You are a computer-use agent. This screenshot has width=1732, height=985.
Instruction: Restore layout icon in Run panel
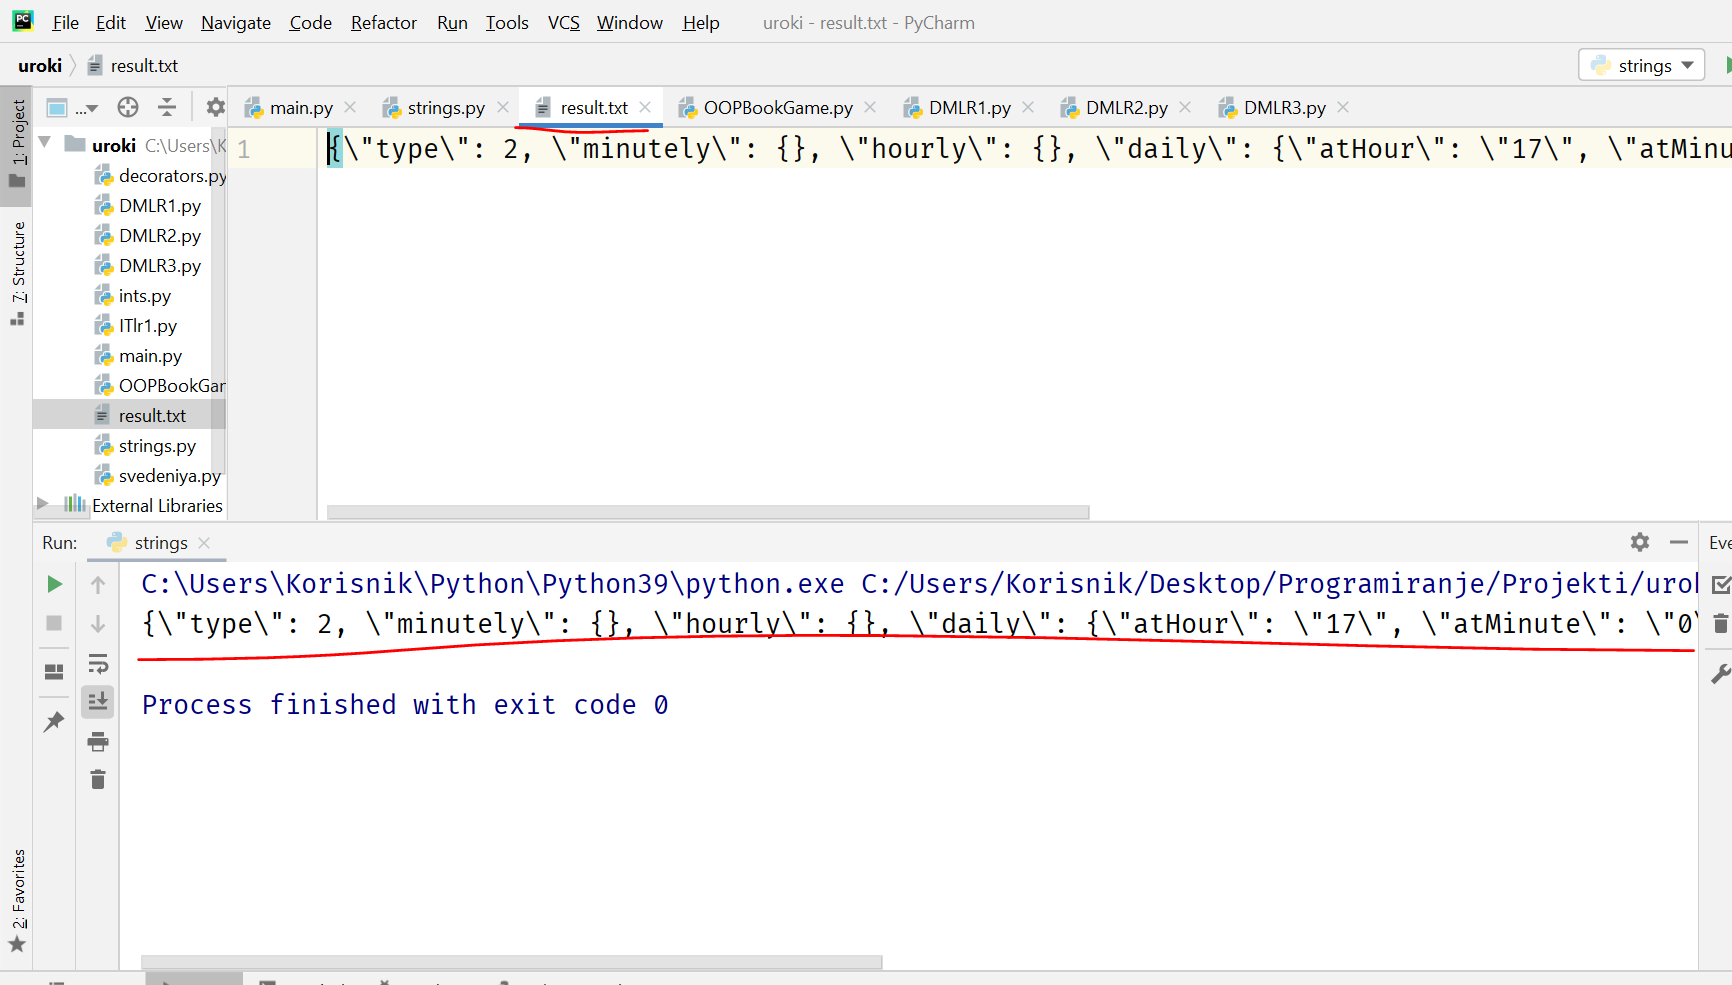55,672
